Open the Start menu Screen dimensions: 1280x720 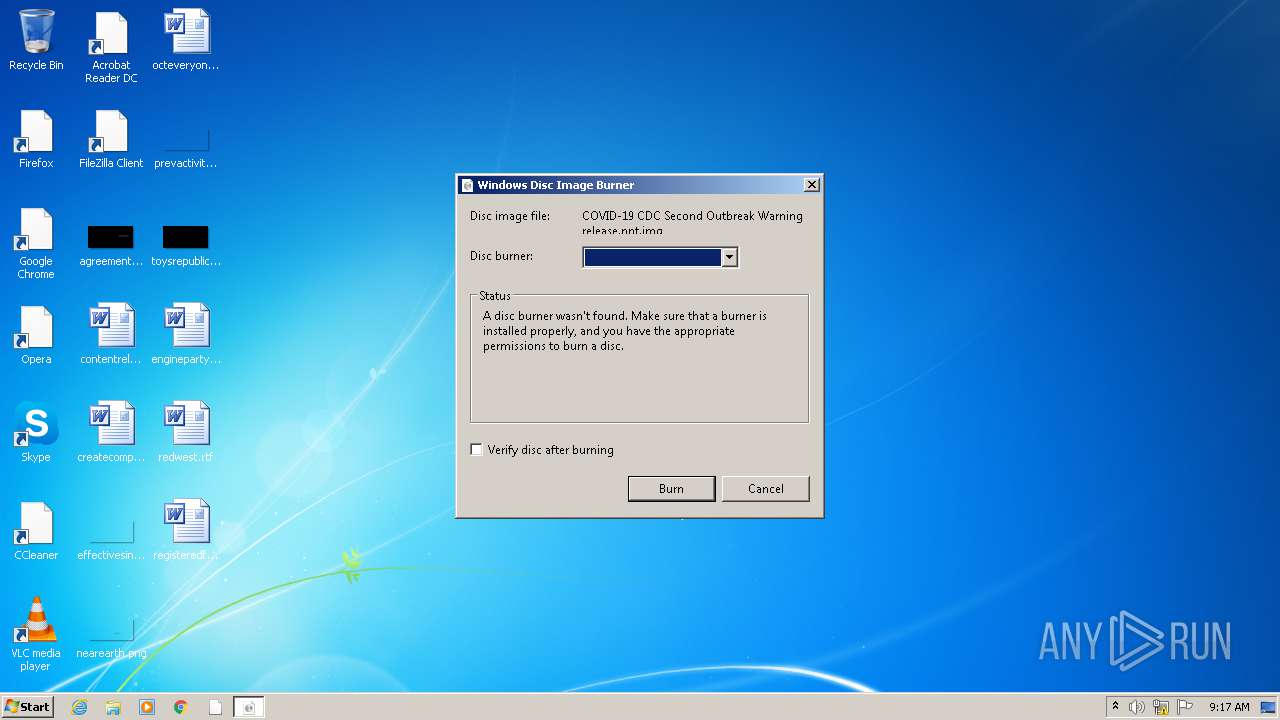pos(27,707)
